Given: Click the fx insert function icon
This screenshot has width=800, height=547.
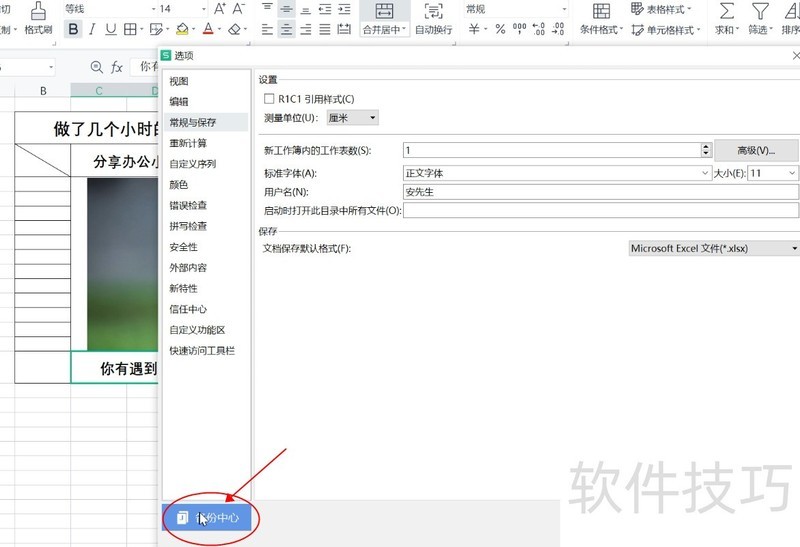Looking at the screenshot, I should coord(117,67).
